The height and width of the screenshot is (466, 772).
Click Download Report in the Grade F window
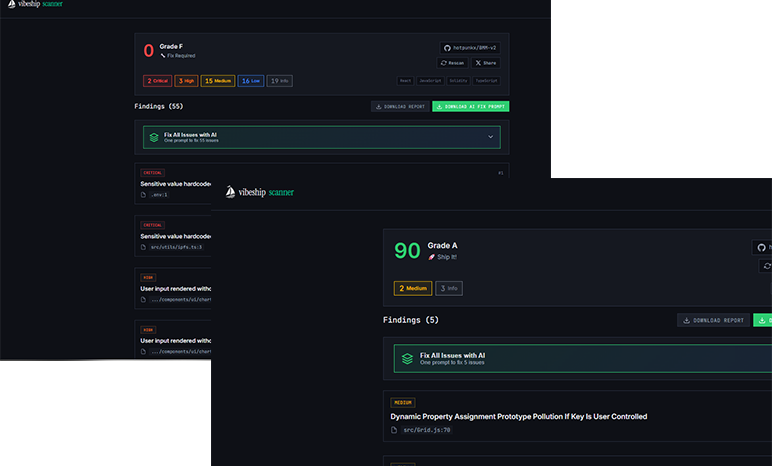click(400, 106)
